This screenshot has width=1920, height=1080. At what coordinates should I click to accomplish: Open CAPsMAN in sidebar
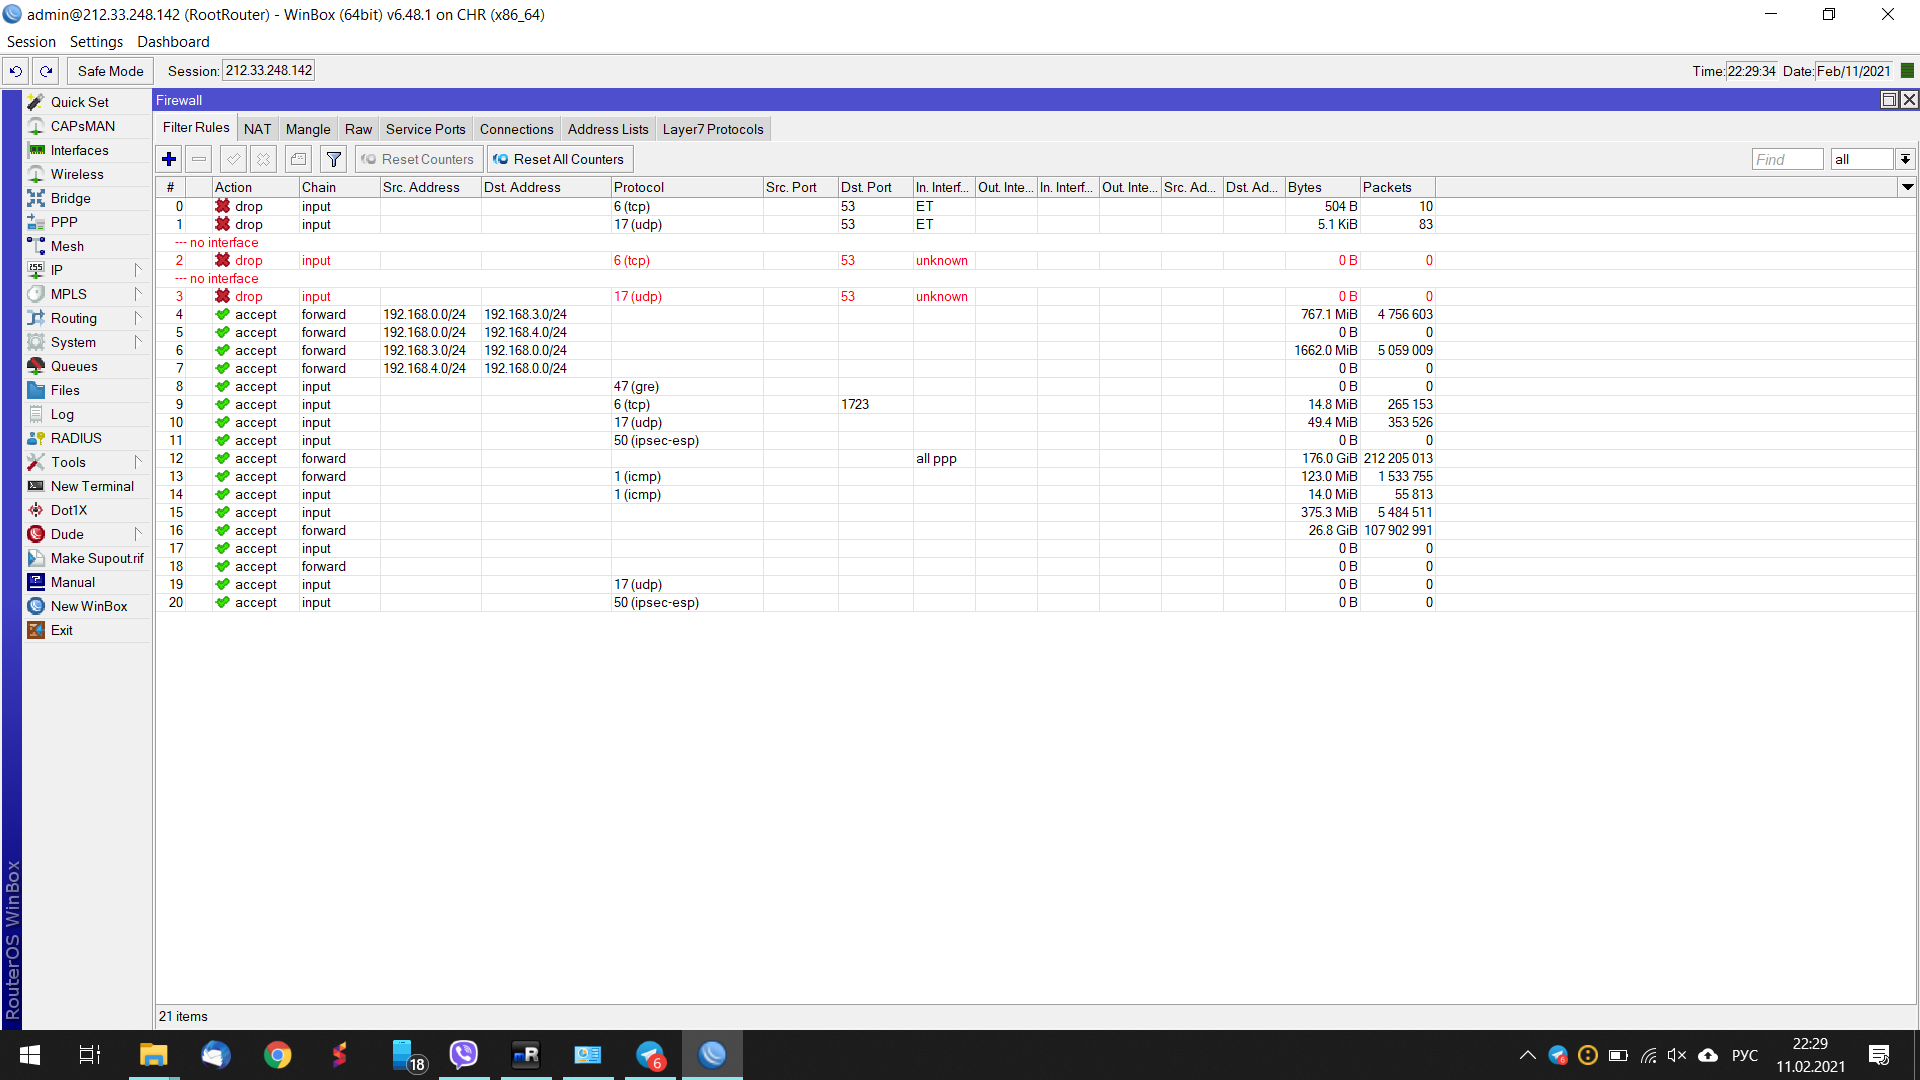coord(83,126)
